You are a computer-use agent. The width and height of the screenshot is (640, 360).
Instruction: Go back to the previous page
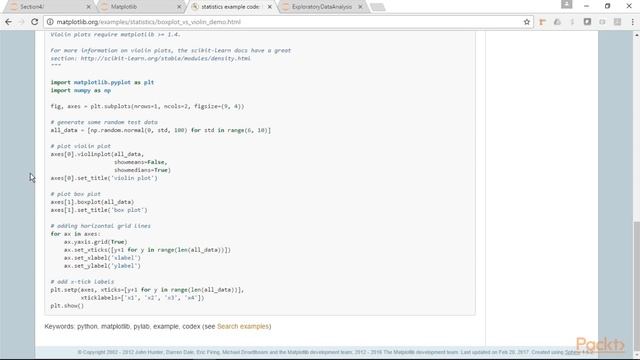(x=8, y=22)
